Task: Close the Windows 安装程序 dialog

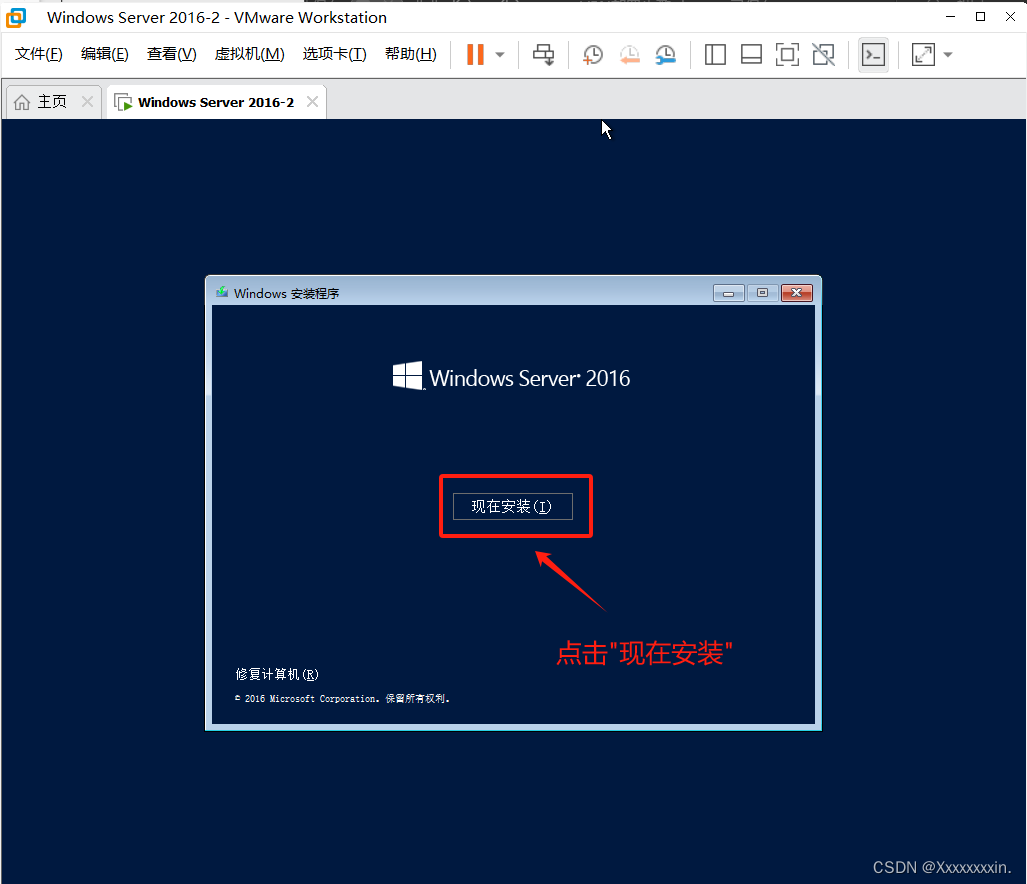Action: click(x=797, y=293)
